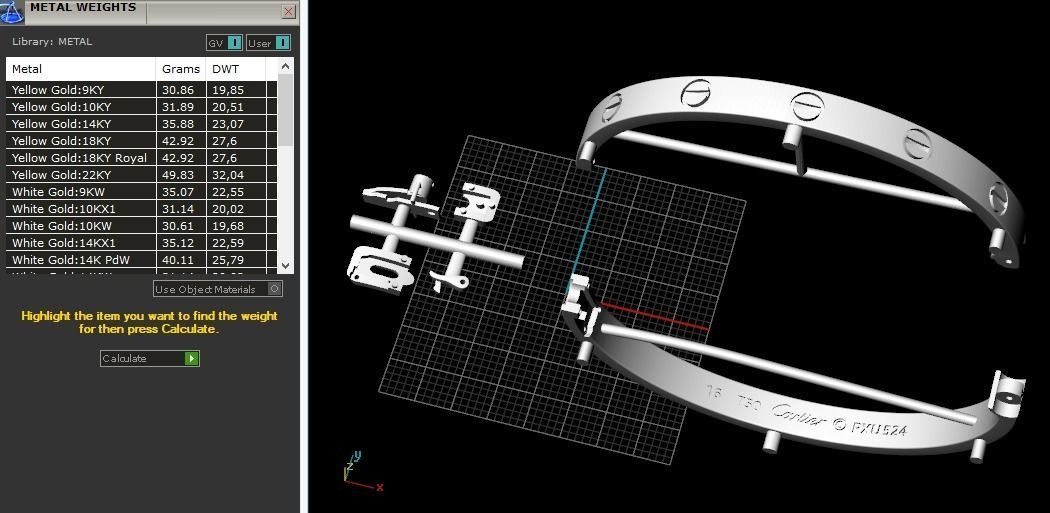This screenshot has width=1050, height=513.
Task: Click the XYZ axis indicator in viewport
Action: (363, 471)
